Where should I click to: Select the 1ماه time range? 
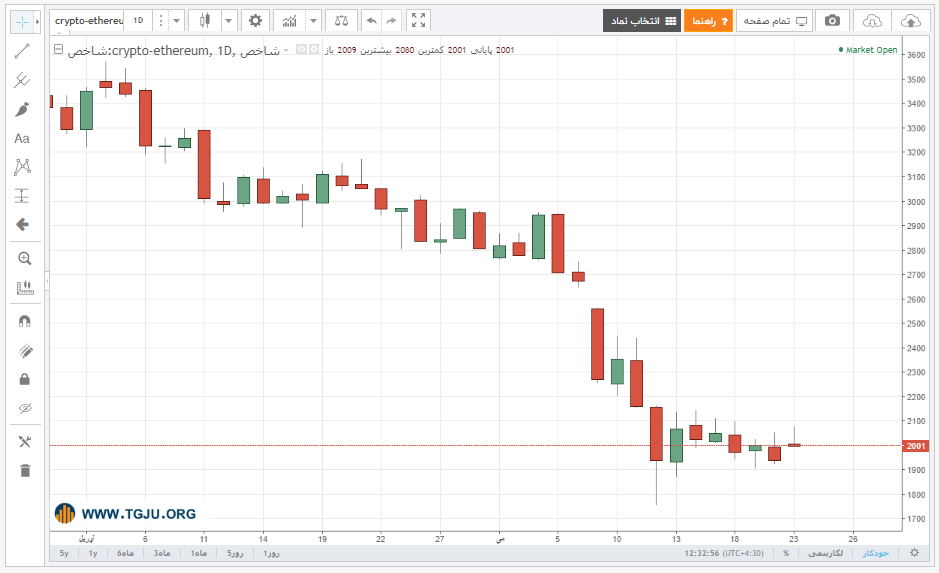[199, 553]
